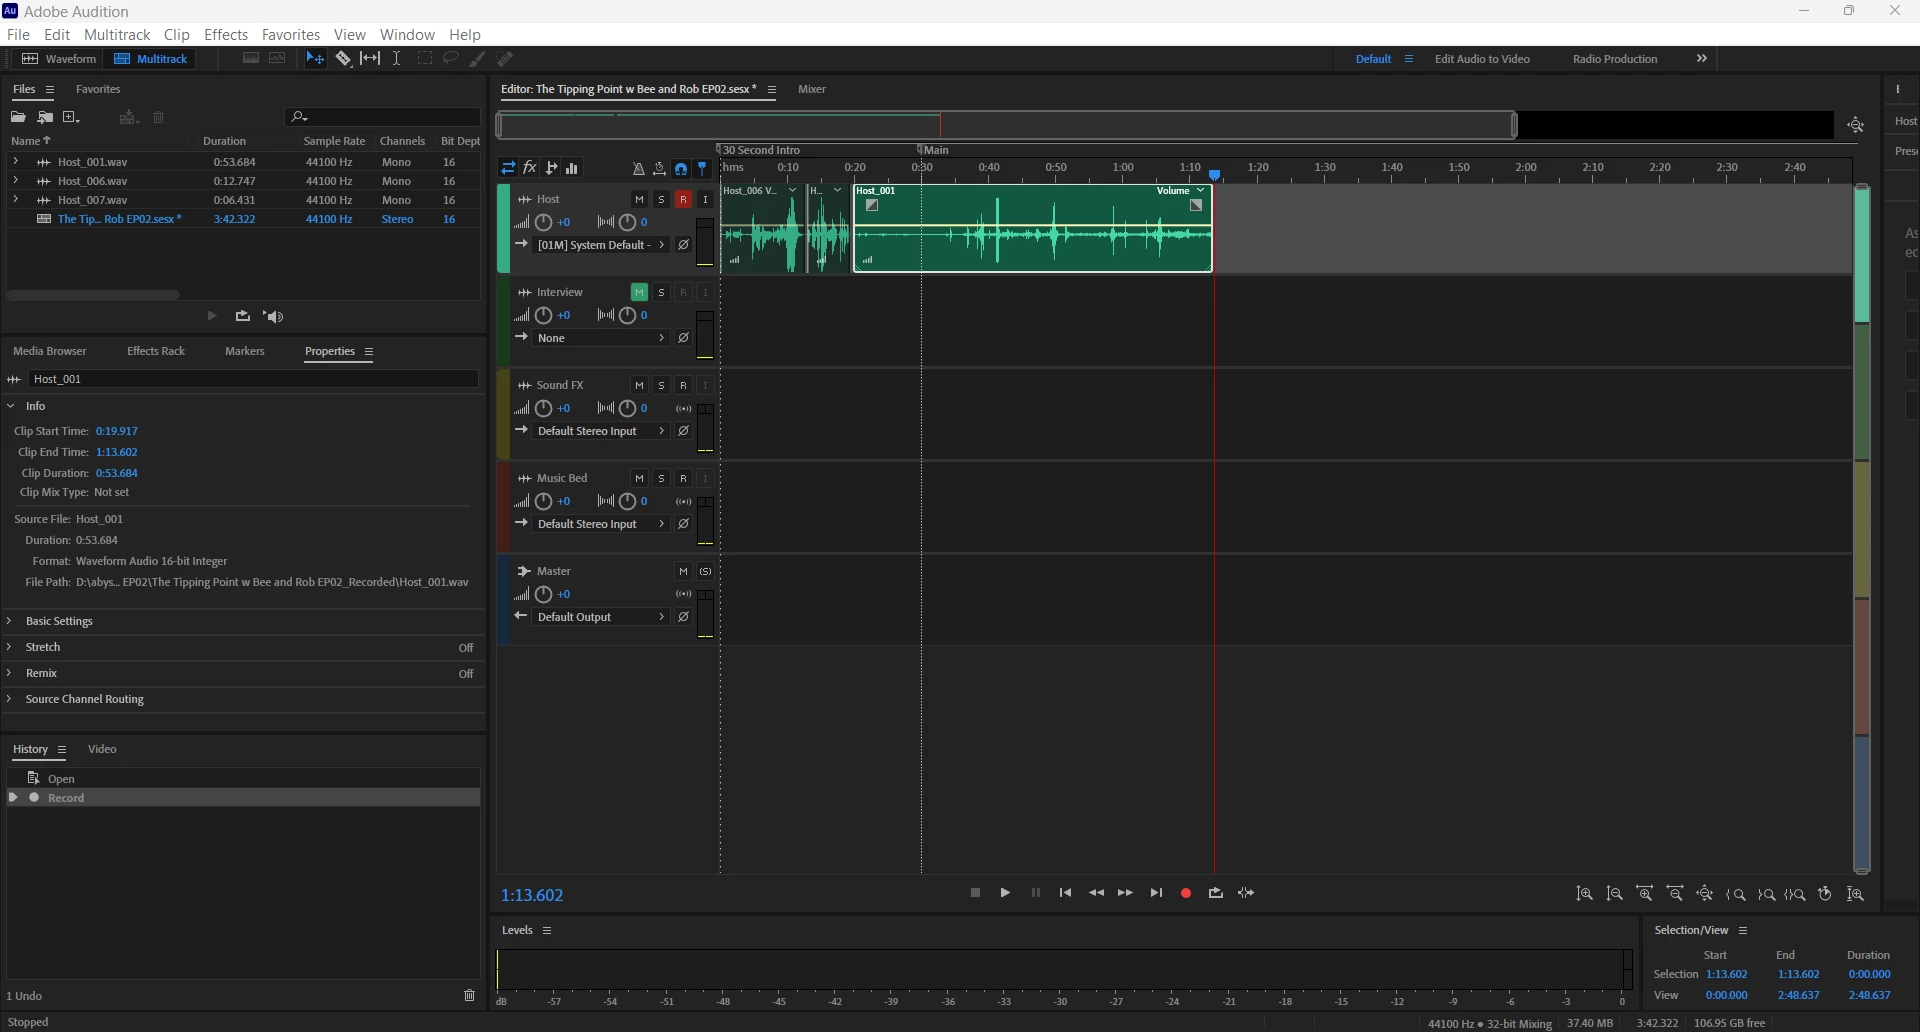The width and height of the screenshot is (1920, 1032).
Task: Expand the Host_001.wav file row
Action: (x=15, y=161)
